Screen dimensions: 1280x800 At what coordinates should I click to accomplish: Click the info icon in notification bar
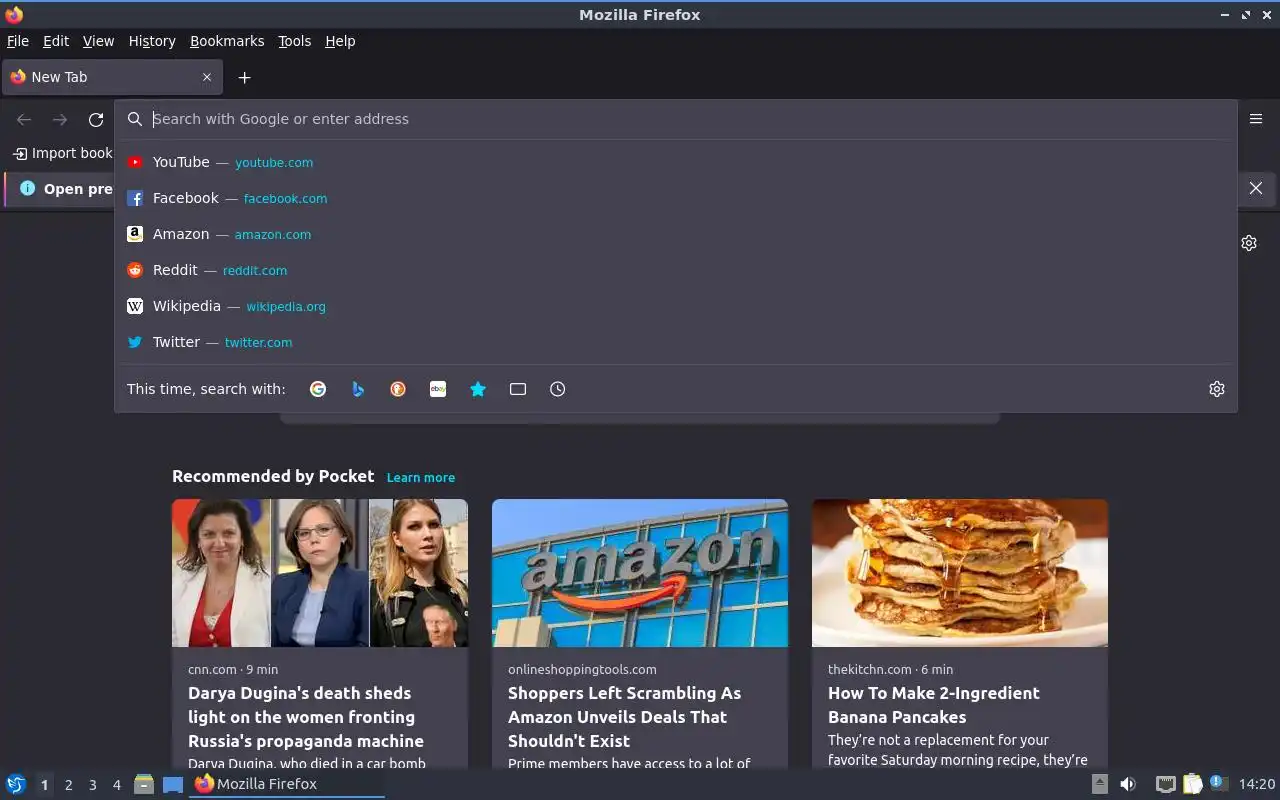[27, 188]
